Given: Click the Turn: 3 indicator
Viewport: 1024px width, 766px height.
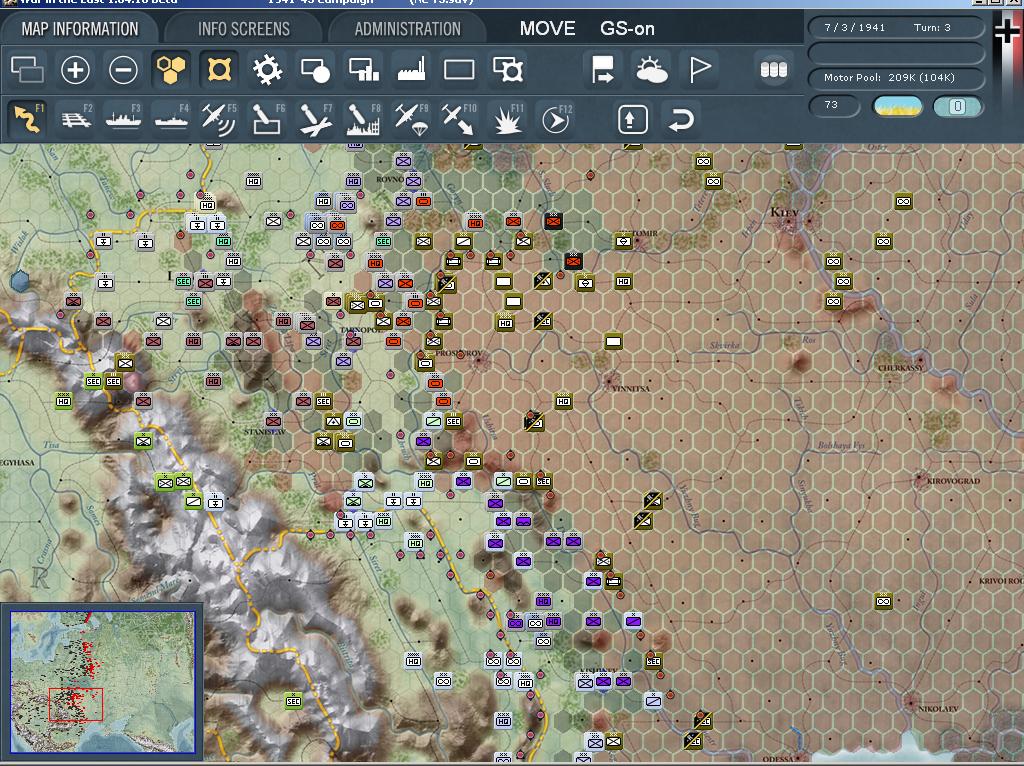Looking at the screenshot, I should pos(932,27).
